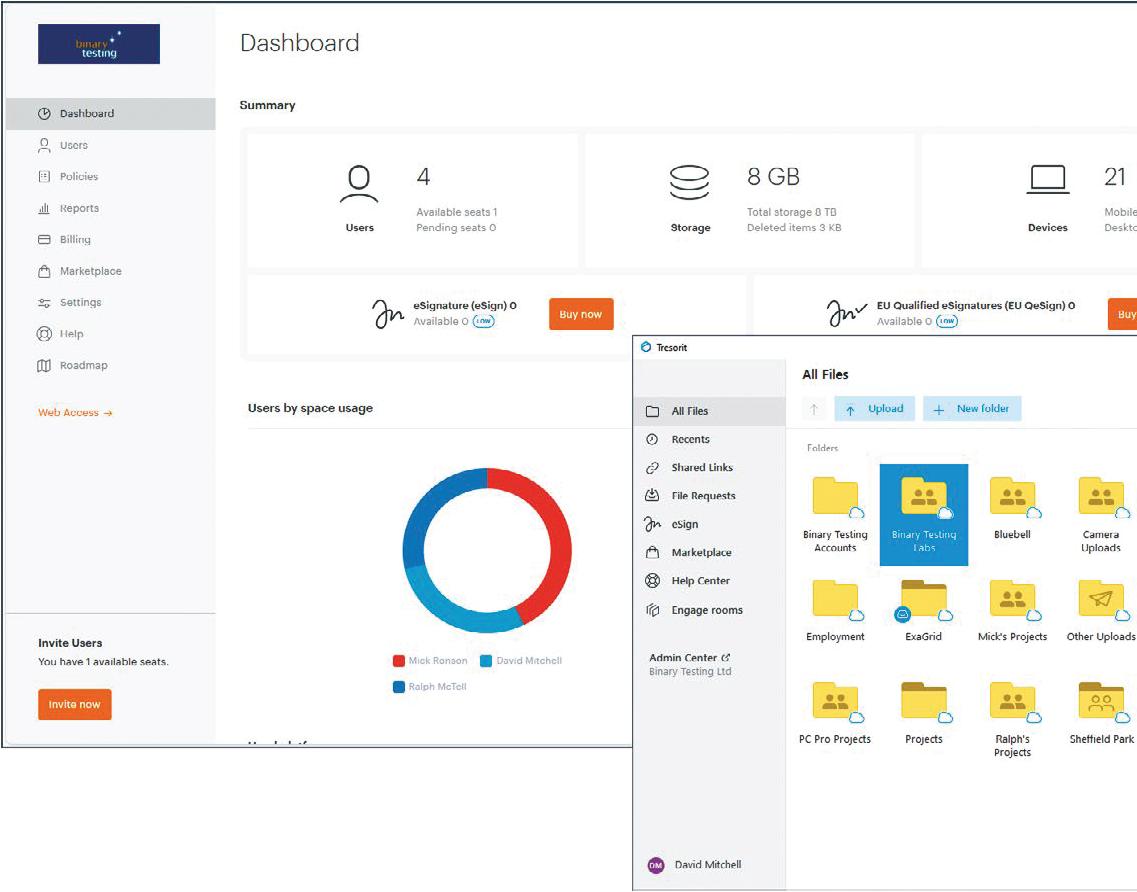Click the Low badge under EU QeSign
The image size is (1137, 892).
coord(947,321)
